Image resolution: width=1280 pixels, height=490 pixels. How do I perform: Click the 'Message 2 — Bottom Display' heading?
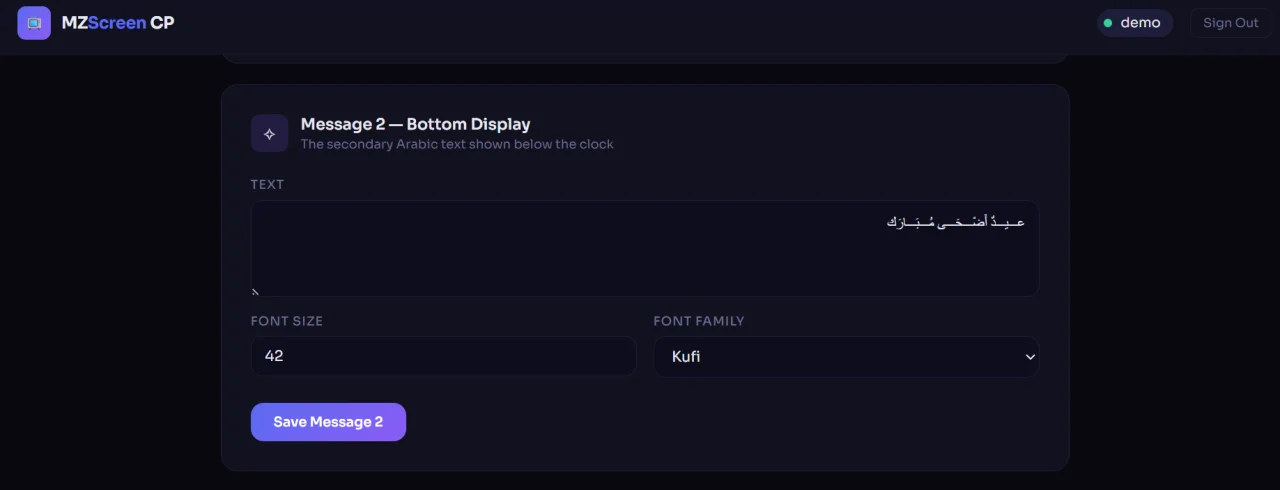(x=416, y=124)
